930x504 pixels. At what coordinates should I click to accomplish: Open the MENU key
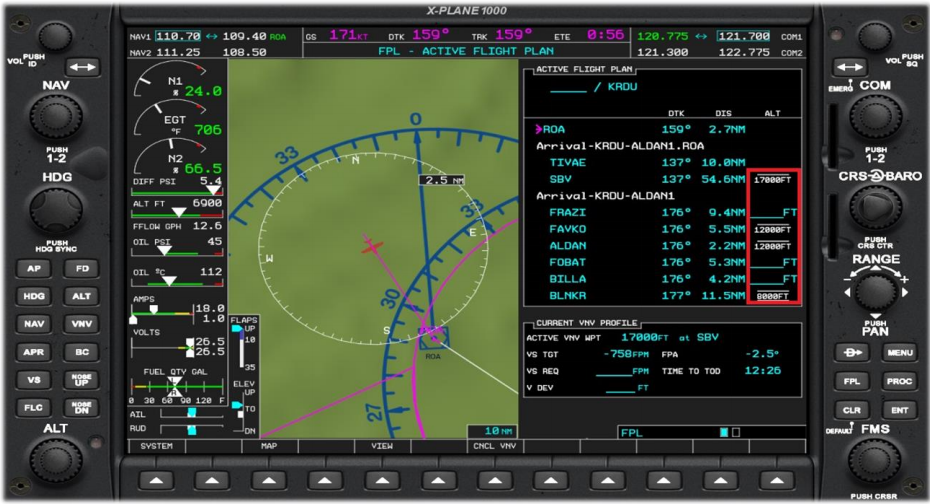tap(900, 352)
